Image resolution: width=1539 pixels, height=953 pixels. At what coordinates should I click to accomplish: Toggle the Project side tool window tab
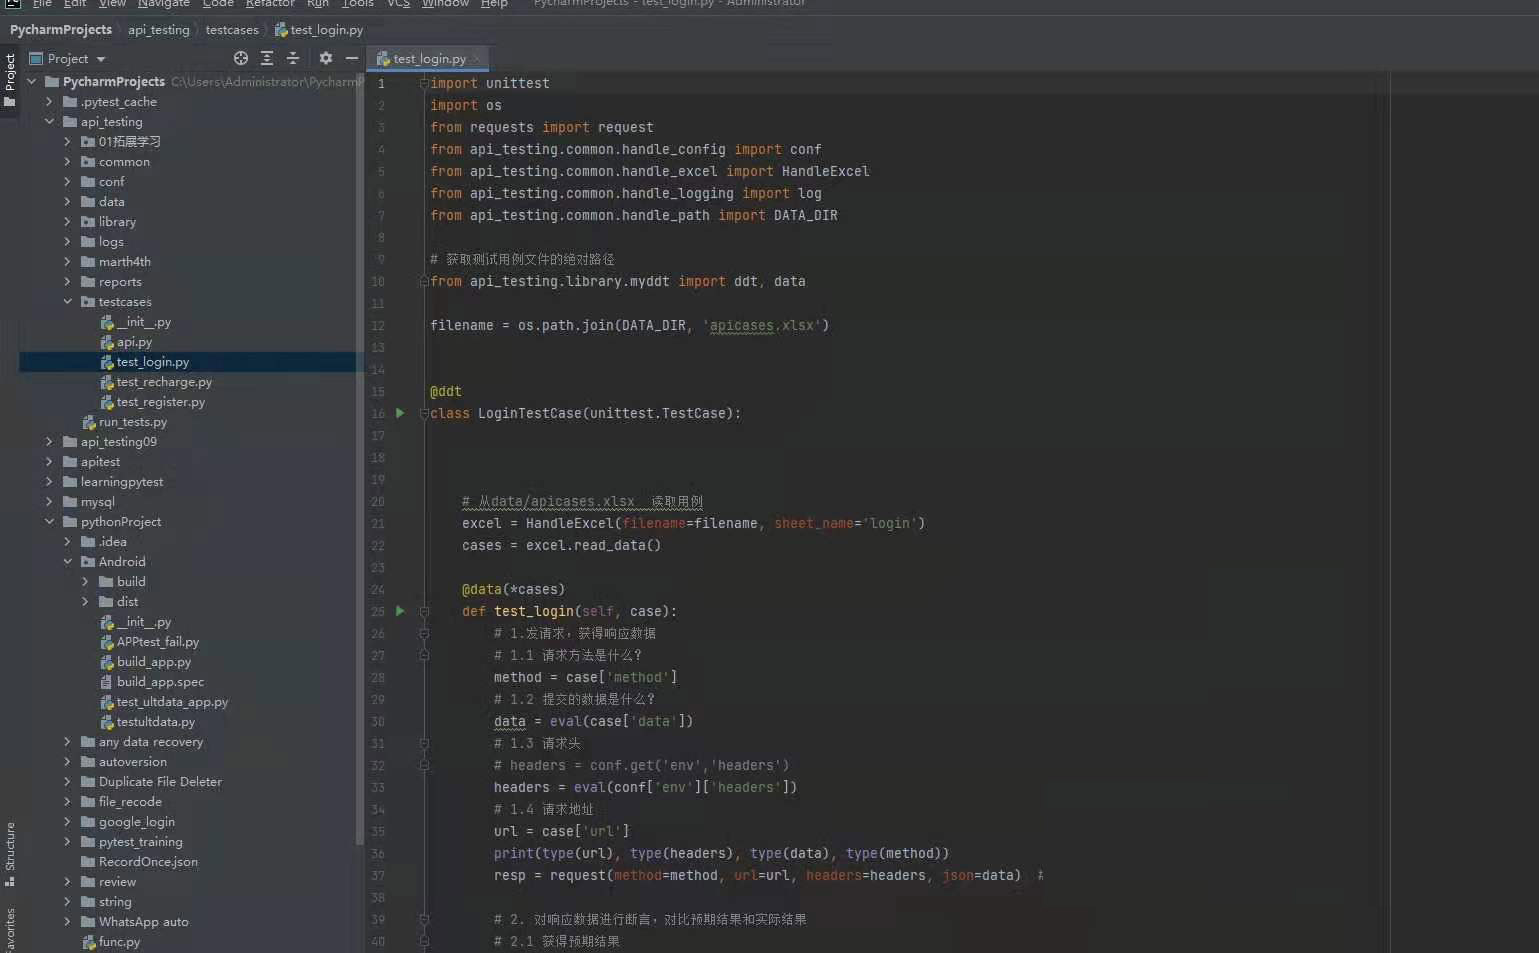point(10,80)
